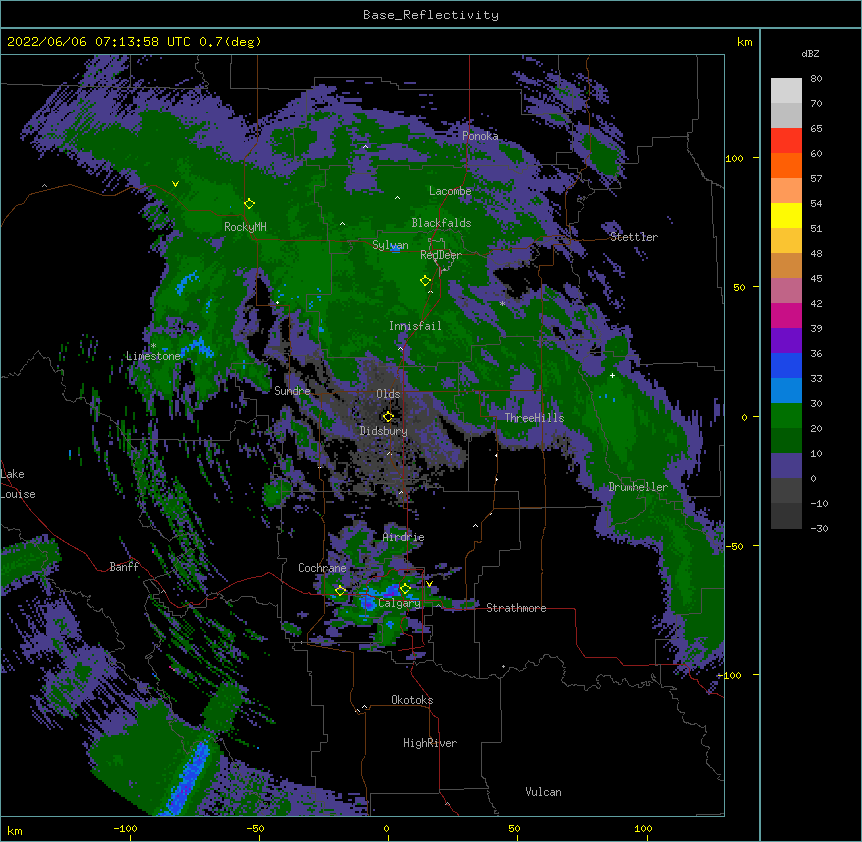This screenshot has width=862, height=842.
Task: Click the Cochrane city label
Action: (322, 568)
